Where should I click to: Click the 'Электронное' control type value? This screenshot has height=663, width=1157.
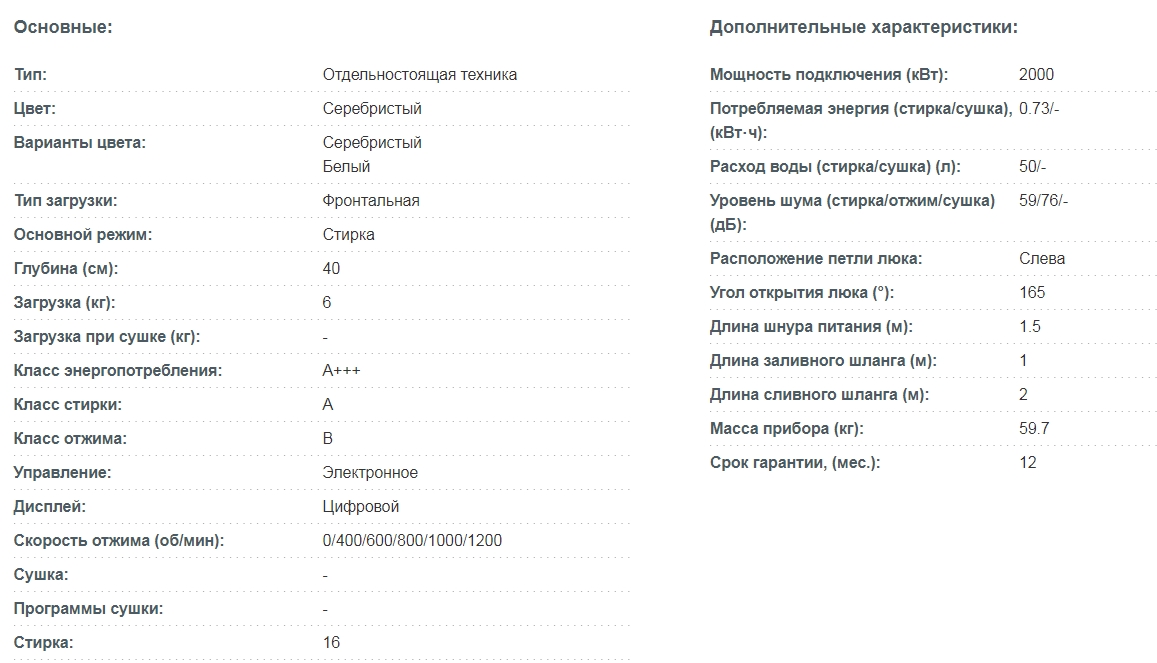coord(370,472)
